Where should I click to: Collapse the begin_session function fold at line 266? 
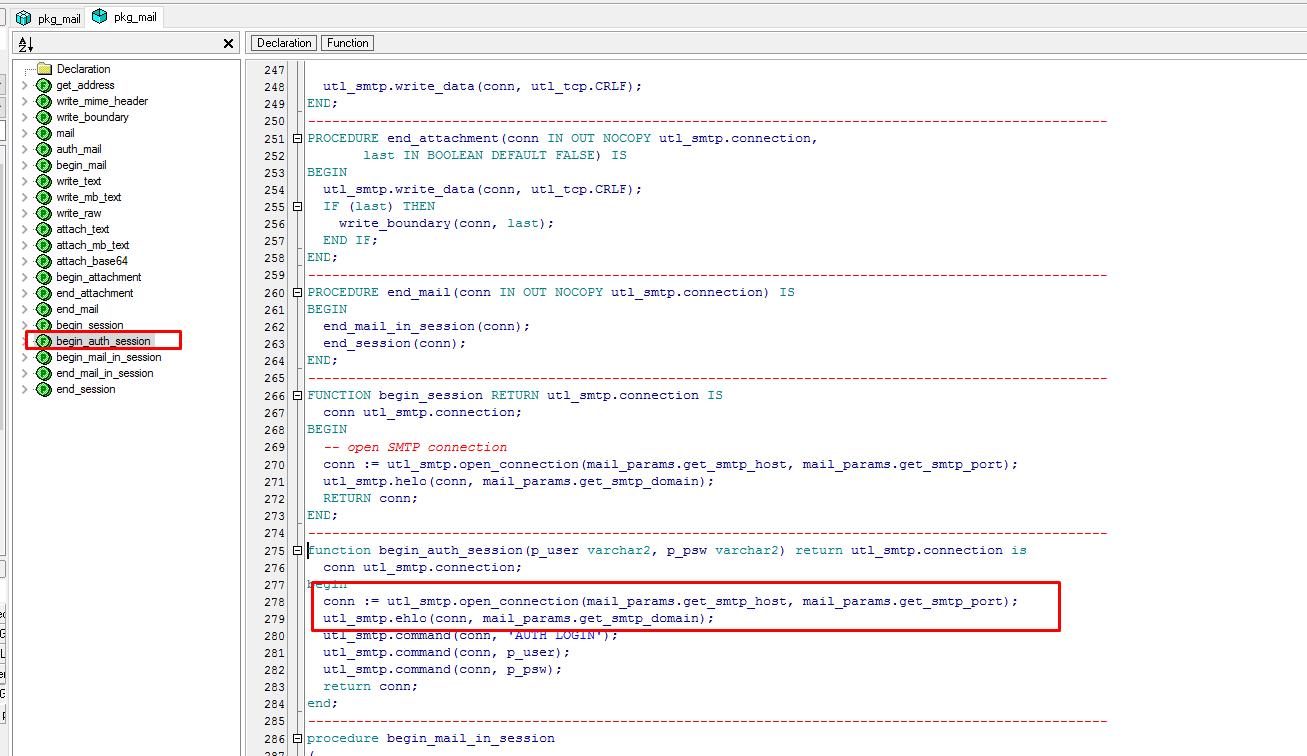tap(297, 395)
